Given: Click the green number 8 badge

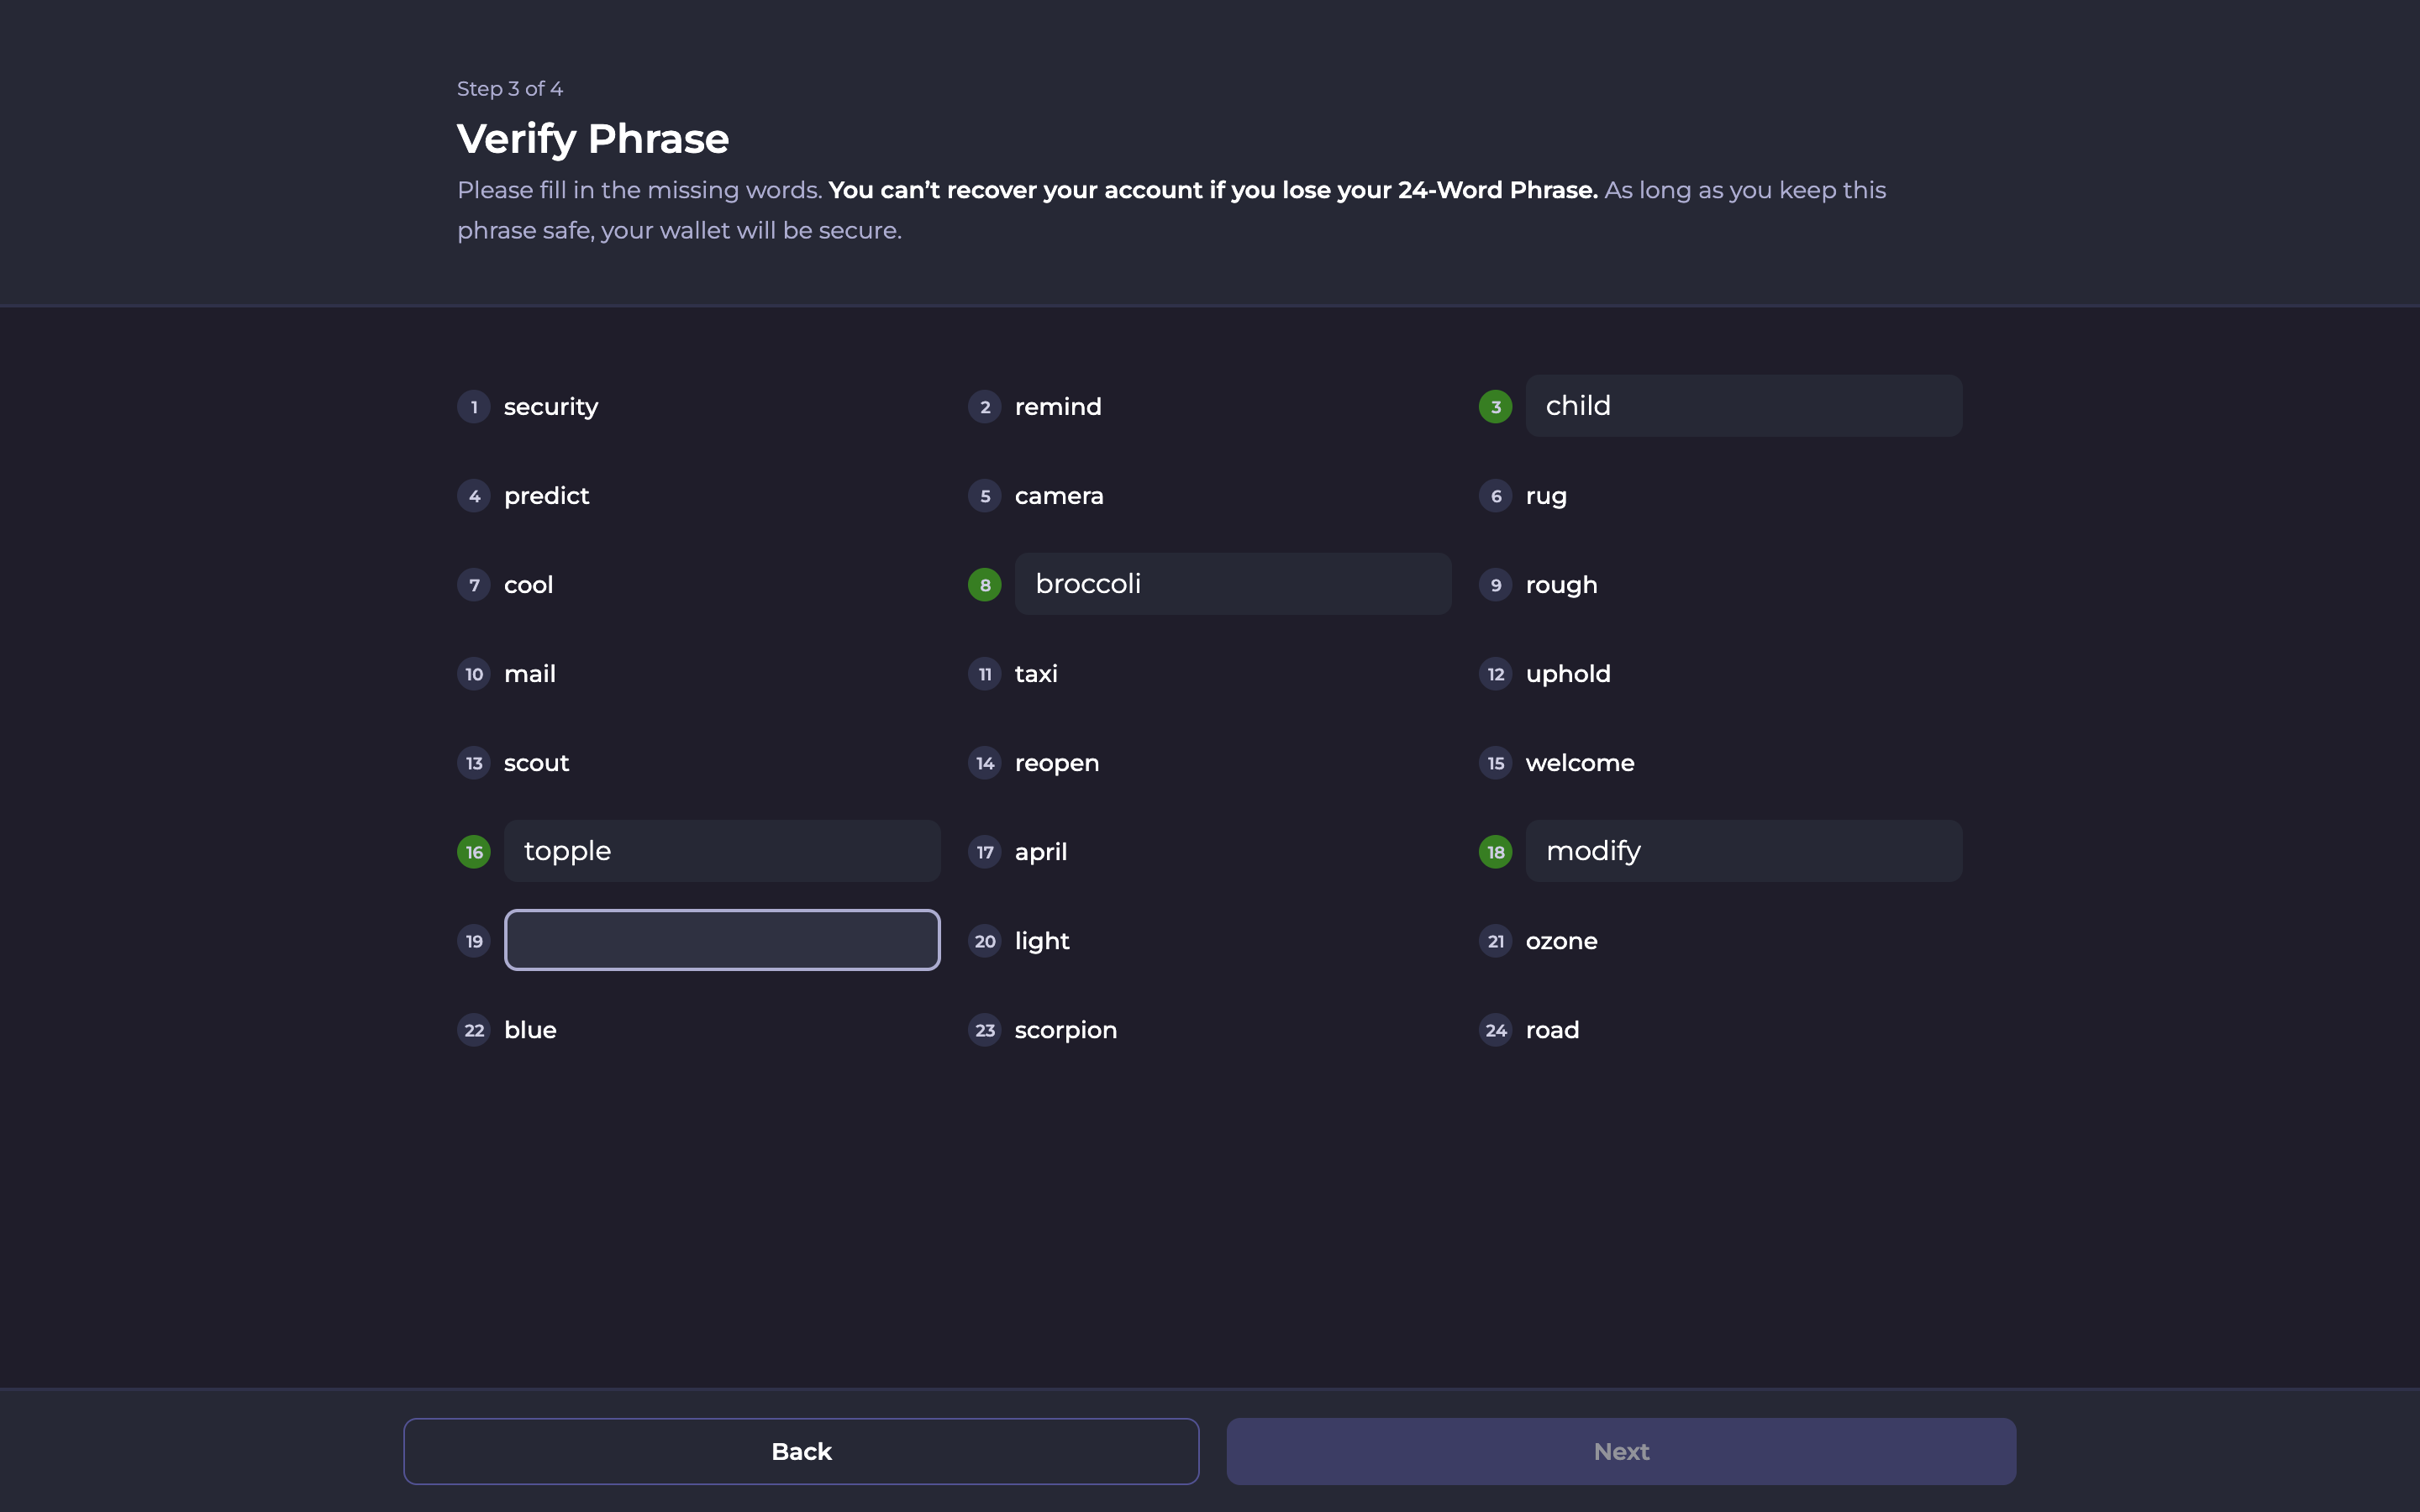Looking at the screenshot, I should coord(984,585).
